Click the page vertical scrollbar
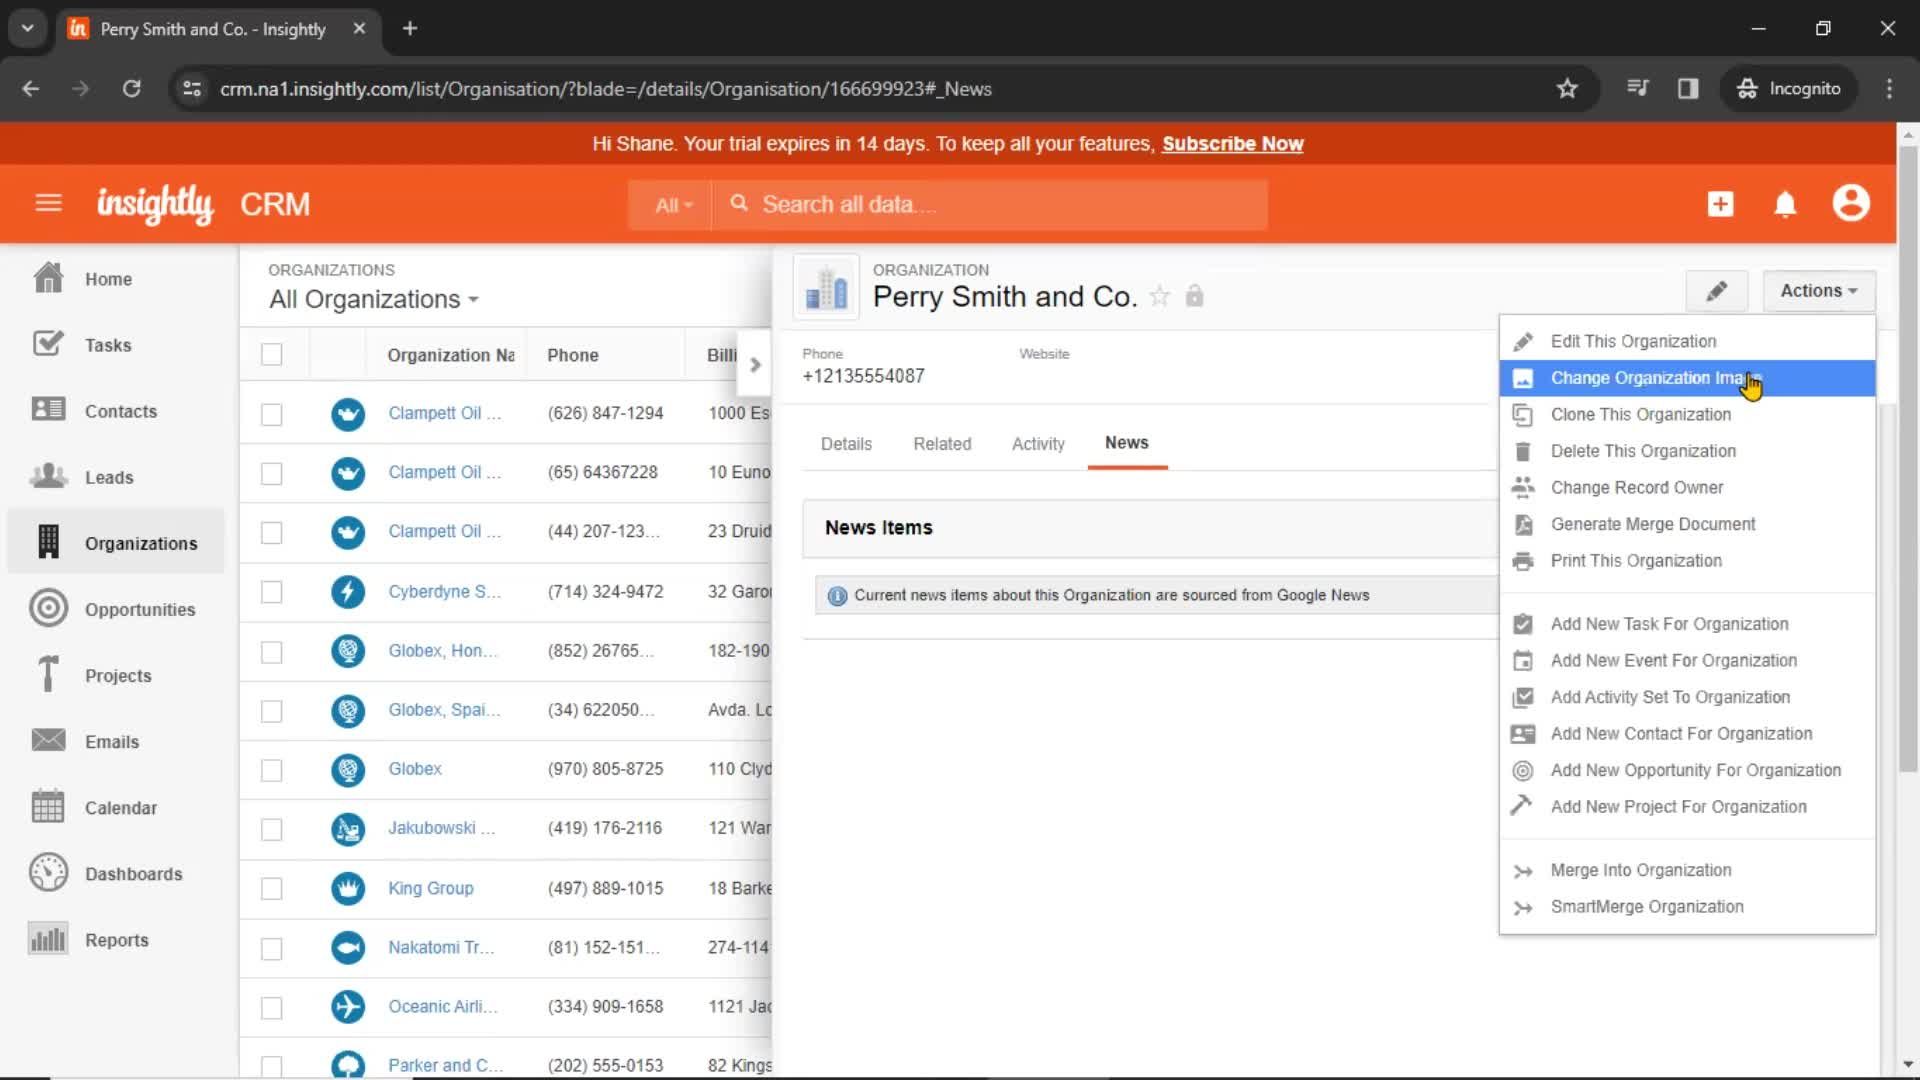Screen dimensions: 1920x1080 click(x=1907, y=460)
